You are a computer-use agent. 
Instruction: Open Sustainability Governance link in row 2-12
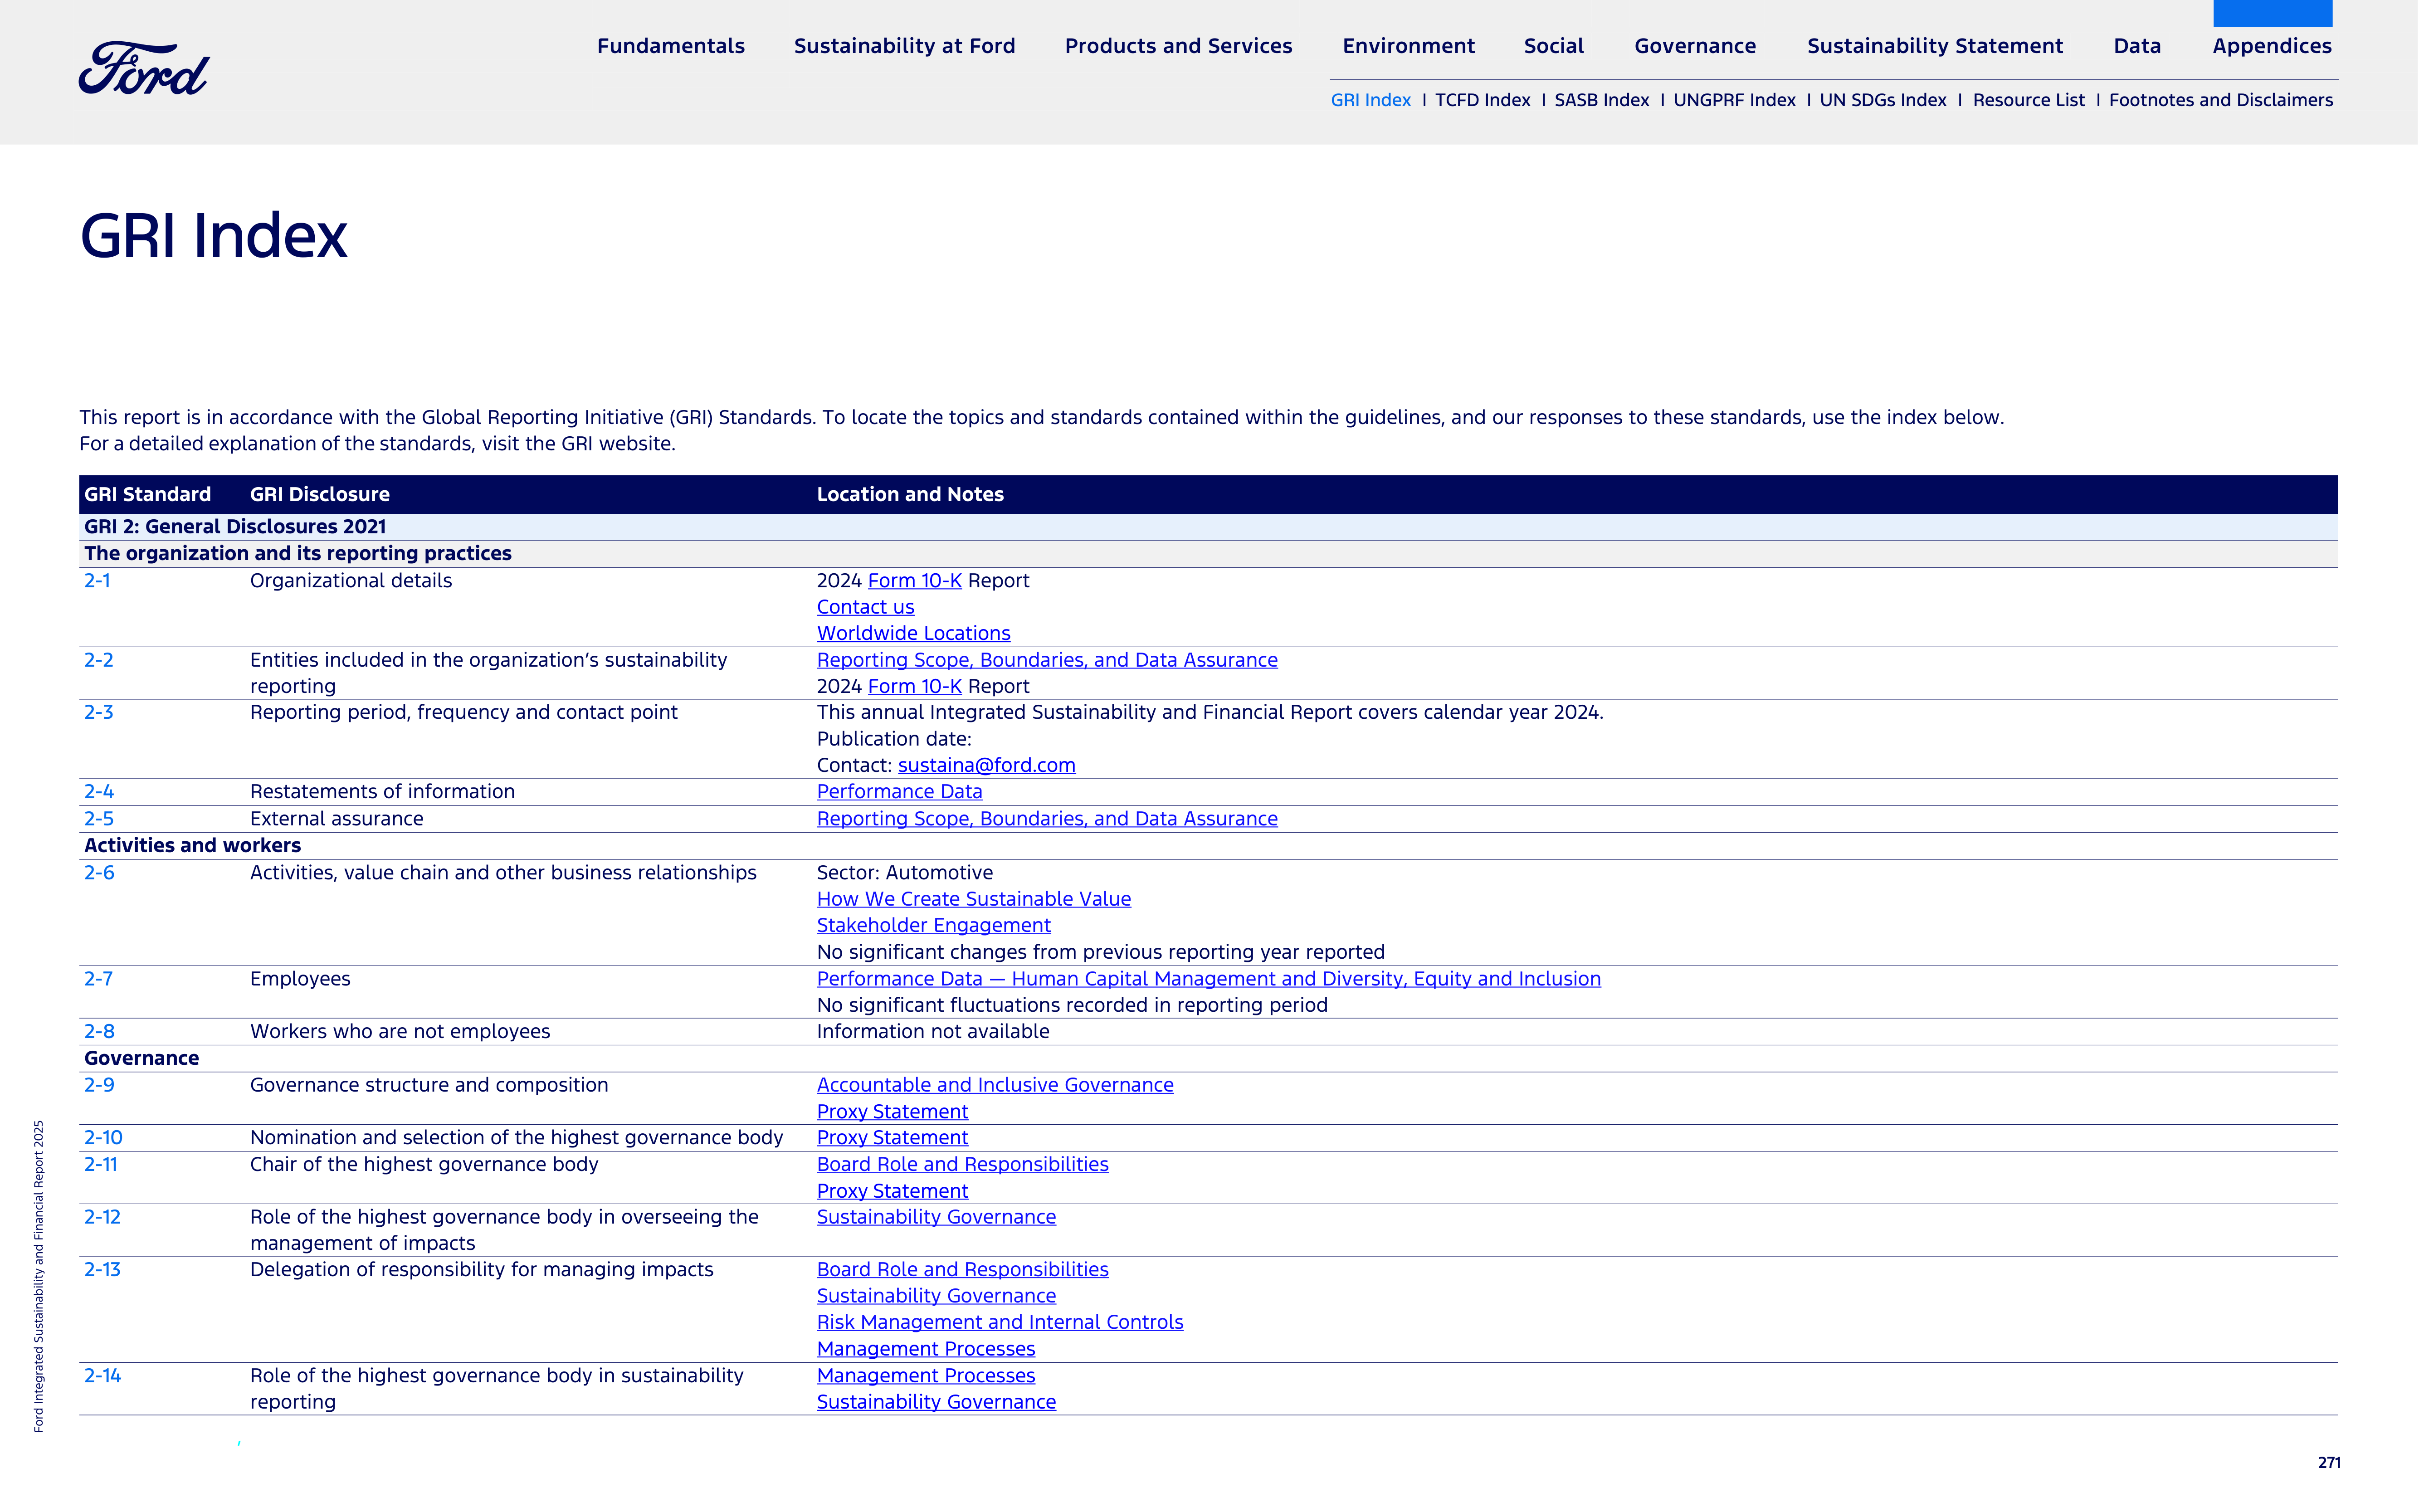pos(936,1217)
